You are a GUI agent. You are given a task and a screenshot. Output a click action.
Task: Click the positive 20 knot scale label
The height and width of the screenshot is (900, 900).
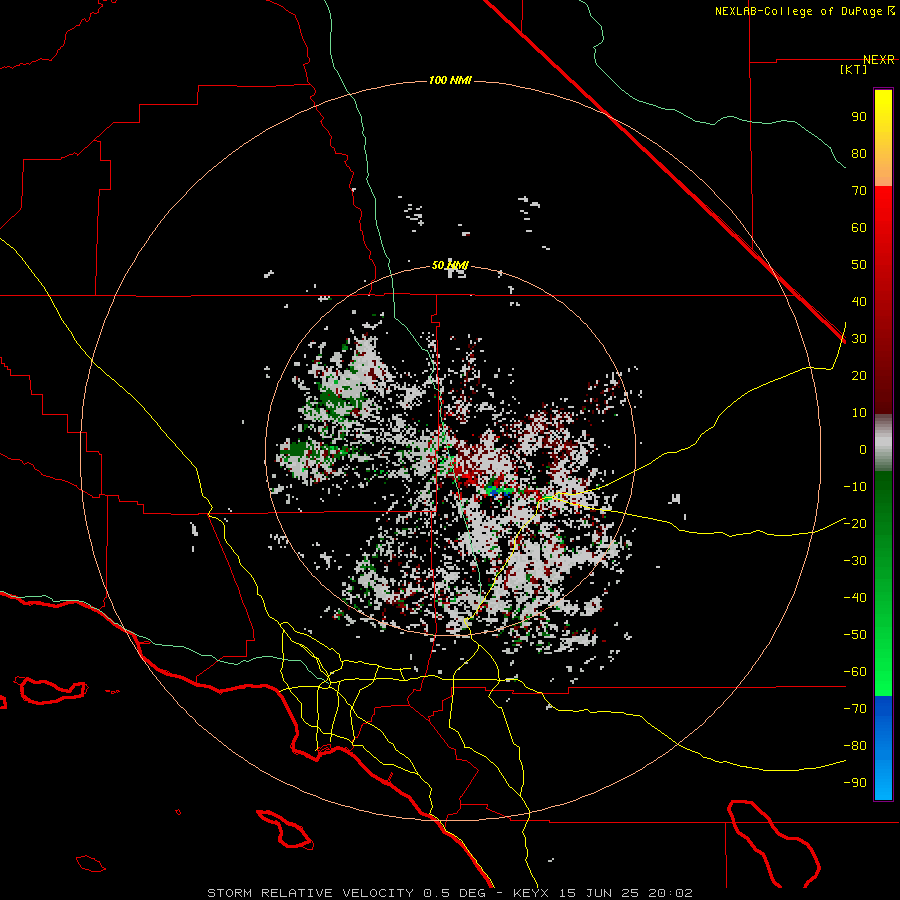point(859,376)
